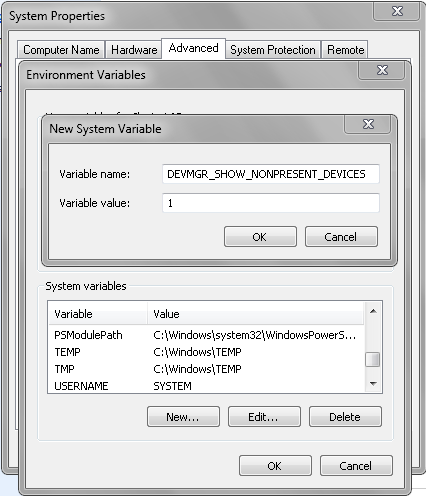
Task: Open the Remote tab
Action: (x=345, y=50)
